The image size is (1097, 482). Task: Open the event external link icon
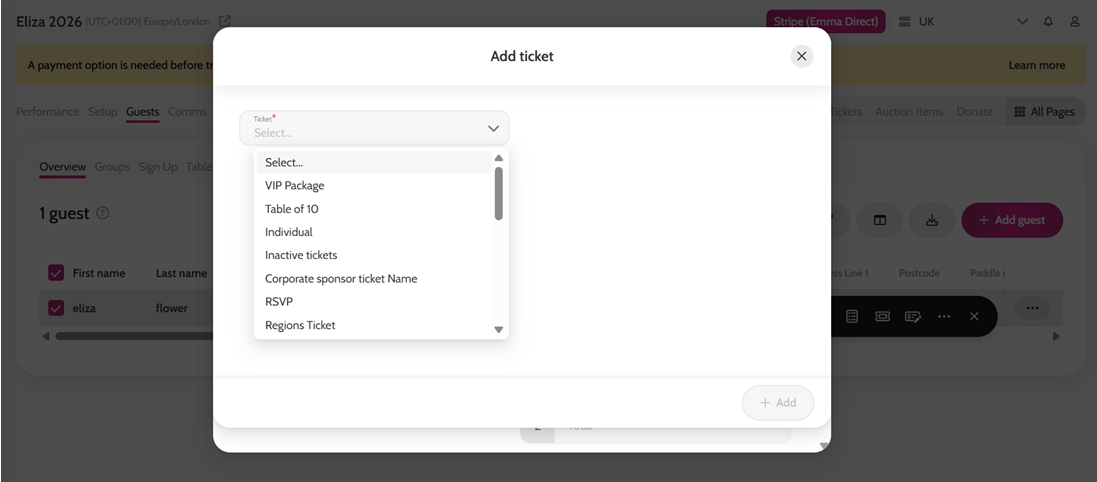[225, 22]
